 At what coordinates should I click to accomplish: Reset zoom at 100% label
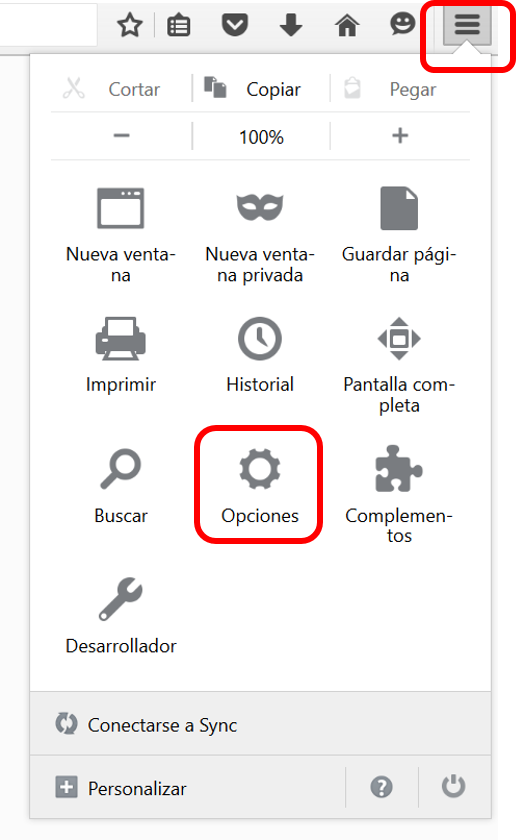tap(261, 137)
